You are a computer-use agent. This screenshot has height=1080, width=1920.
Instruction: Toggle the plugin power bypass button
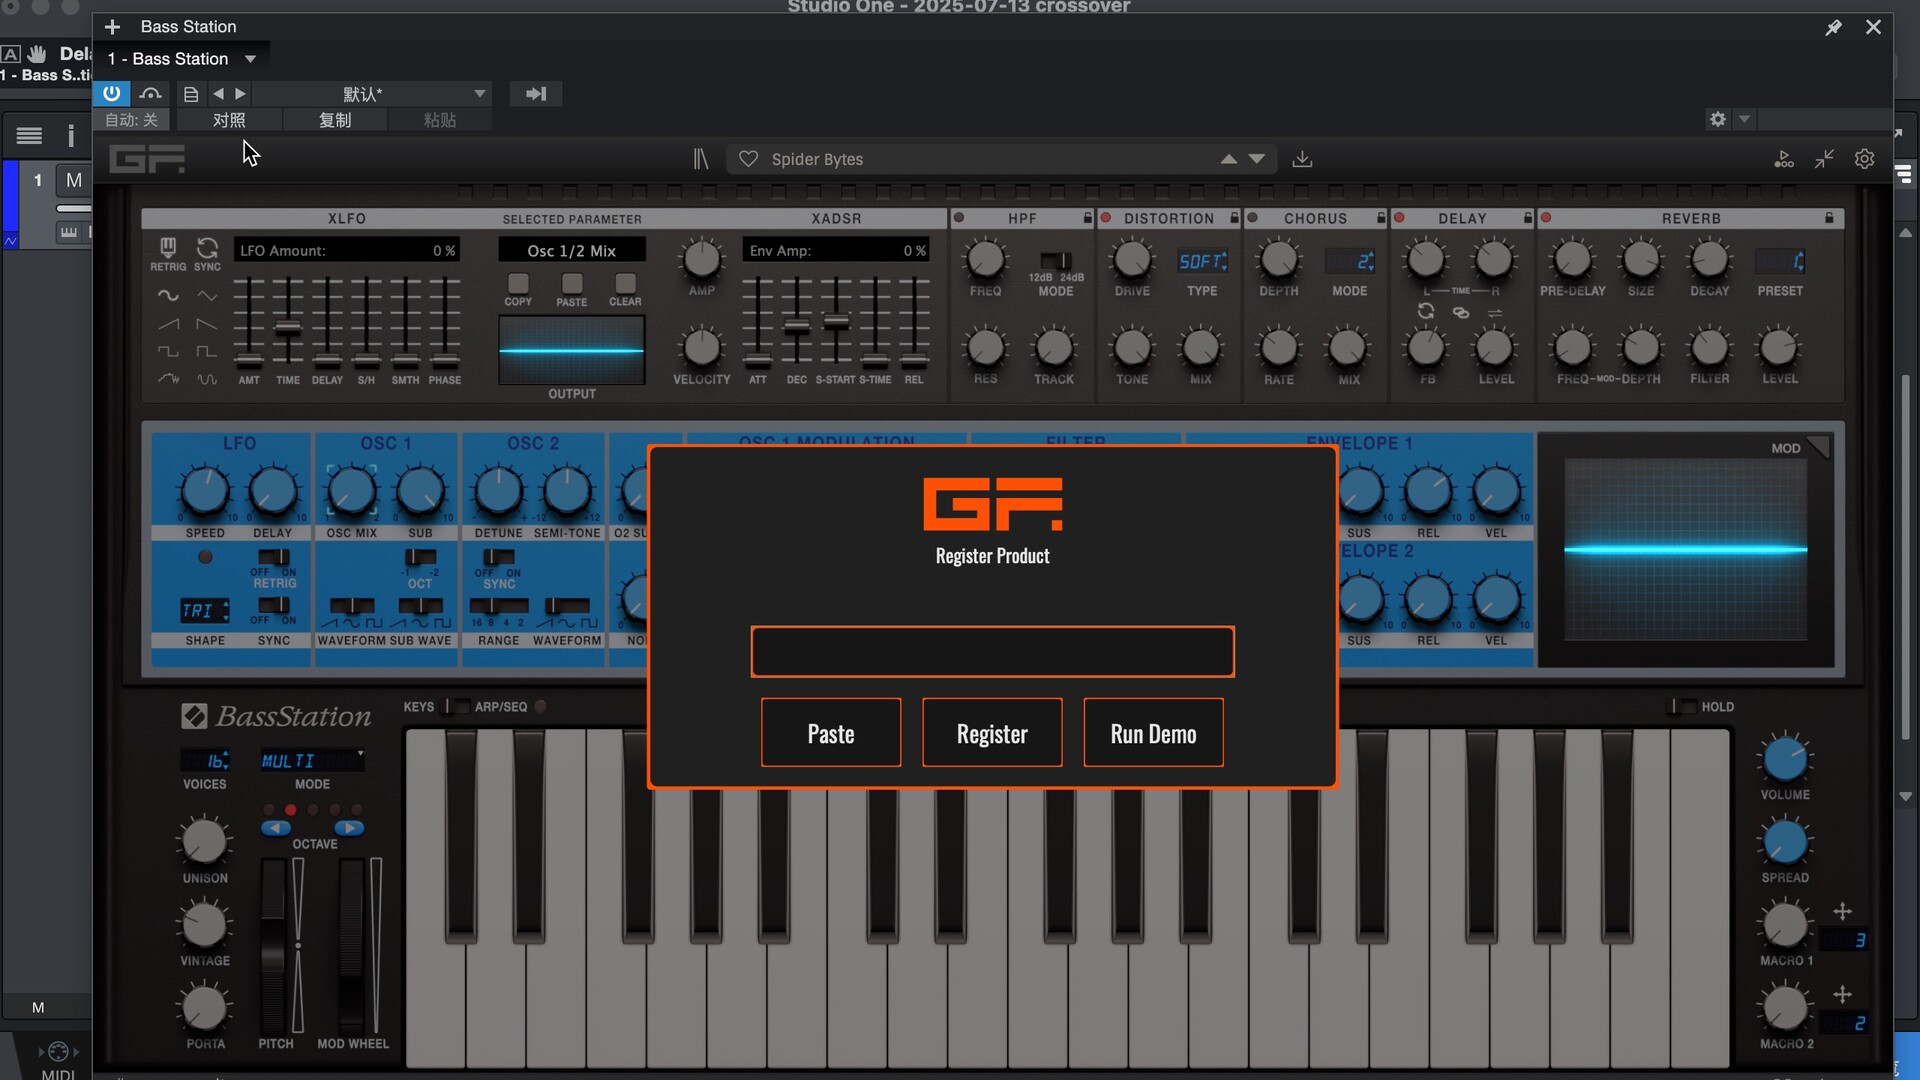point(111,93)
